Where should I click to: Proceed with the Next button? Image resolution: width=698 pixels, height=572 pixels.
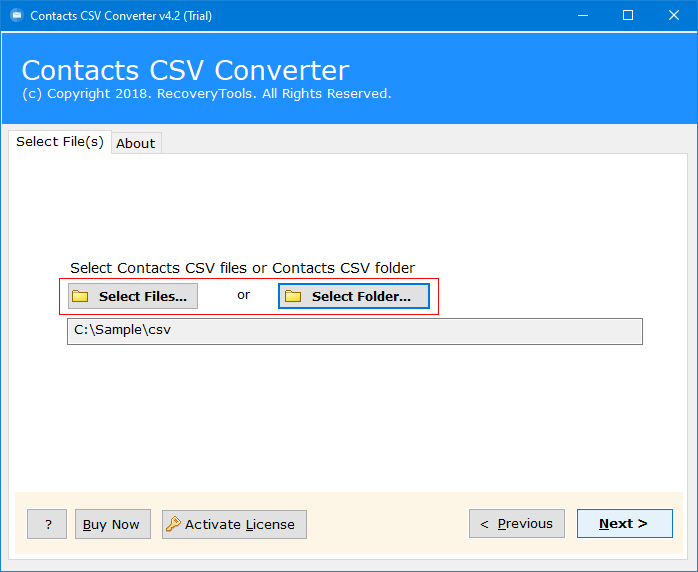point(625,523)
